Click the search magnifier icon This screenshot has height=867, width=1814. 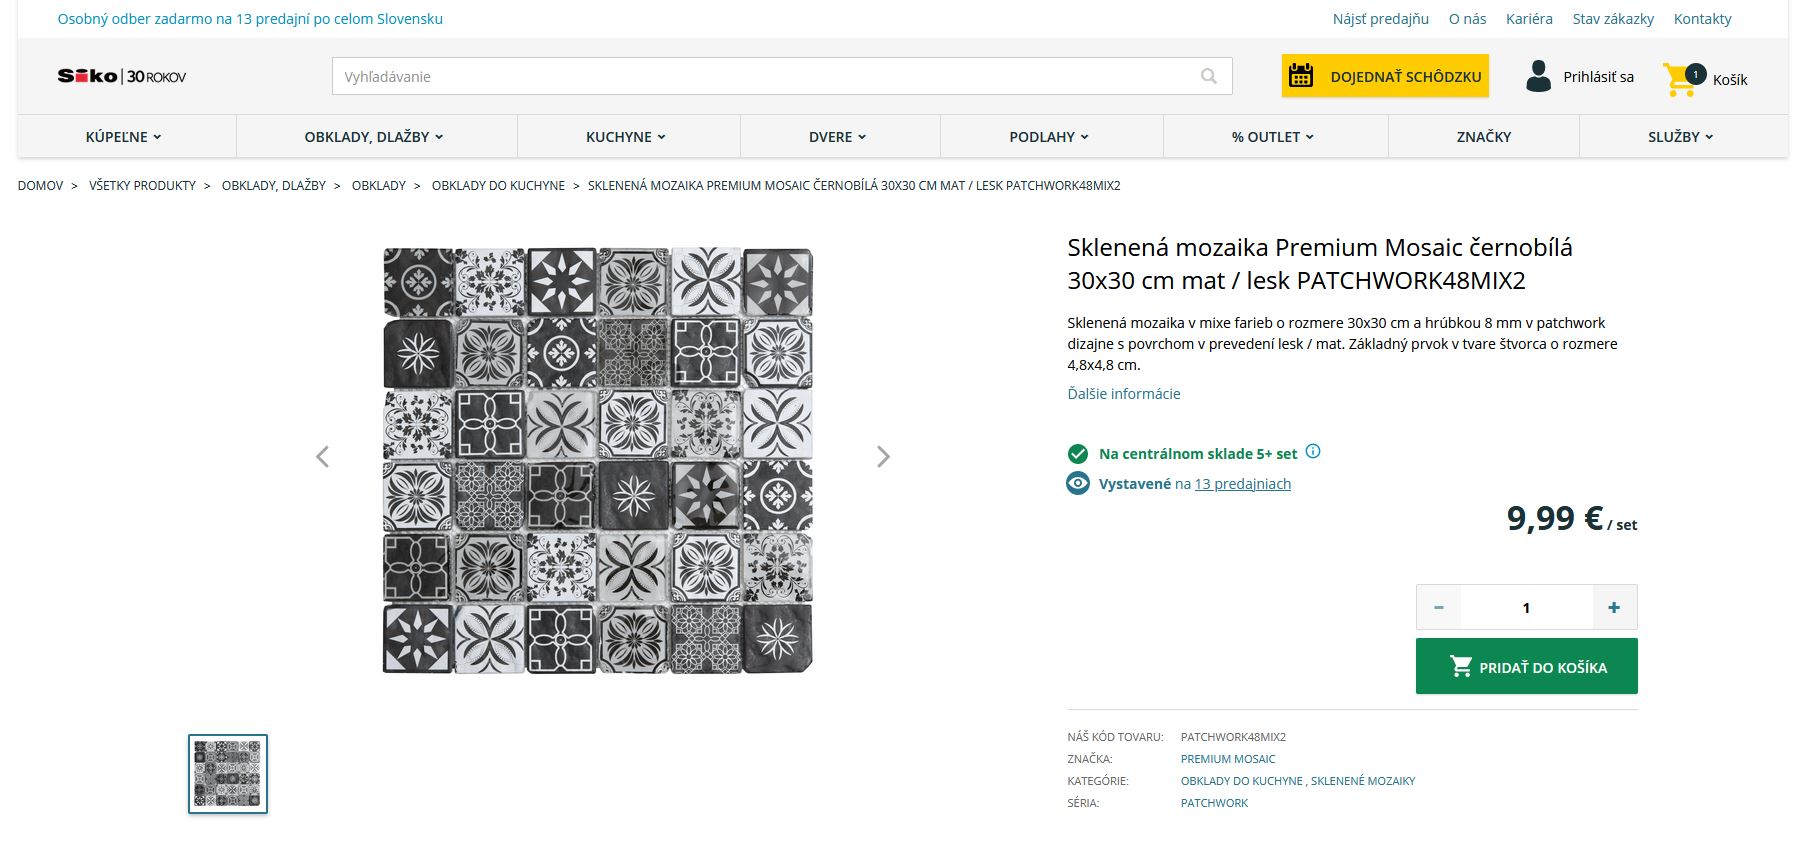pyautogui.click(x=1208, y=77)
